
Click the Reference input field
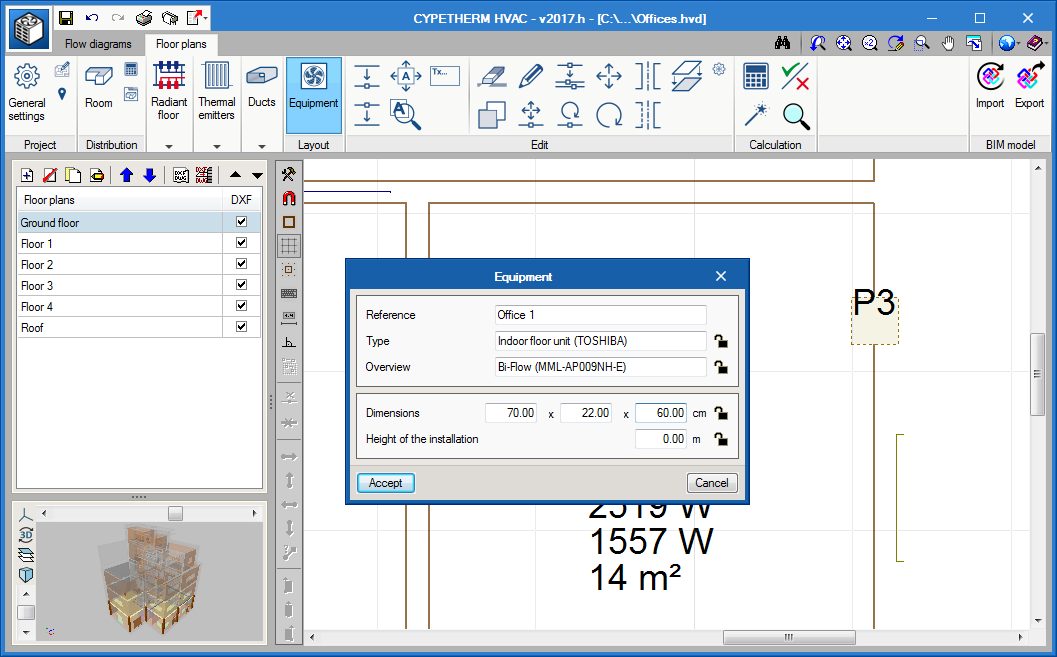coord(600,315)
